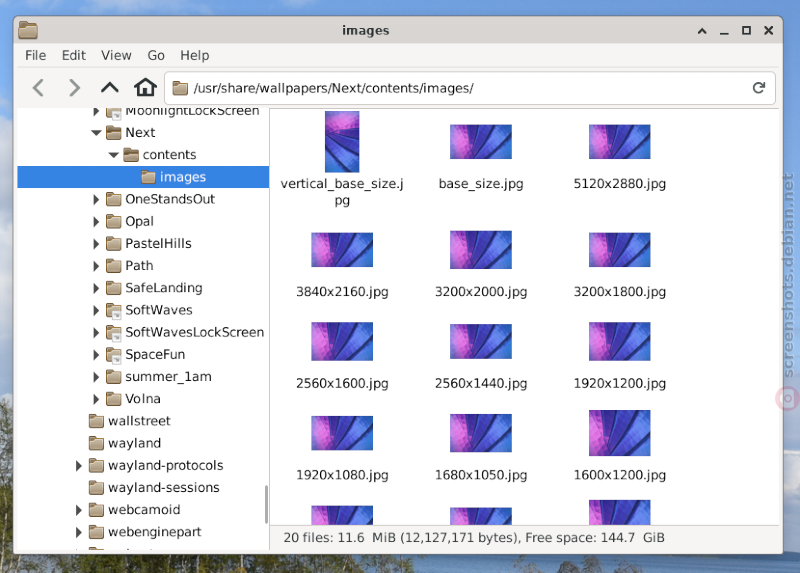The height and width of the screenshot is (573, 800).
Task: Select the 2560x1440.jpg thumbnail
Action: click(x=481, y=341)
